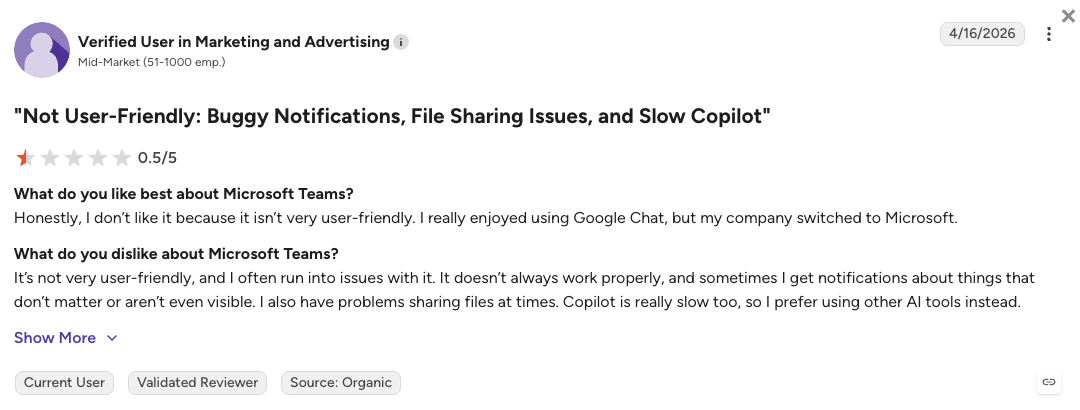This screenshot has height=410, width=1080.
Task: Select the Current User tag
Action: (64, 382)
